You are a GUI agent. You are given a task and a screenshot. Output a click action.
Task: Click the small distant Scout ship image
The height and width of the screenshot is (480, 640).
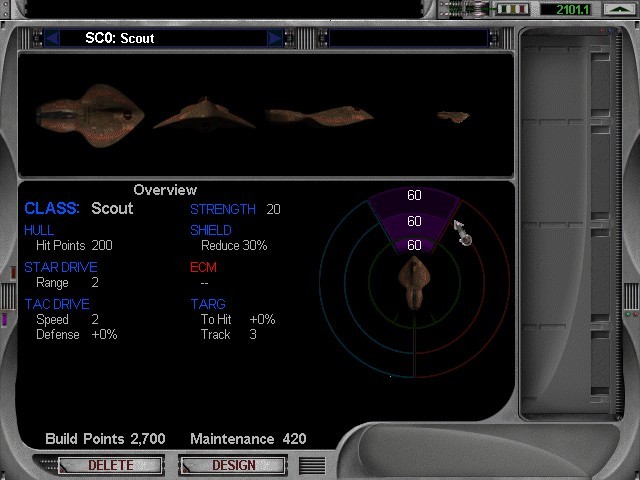[x=453, y=117]
